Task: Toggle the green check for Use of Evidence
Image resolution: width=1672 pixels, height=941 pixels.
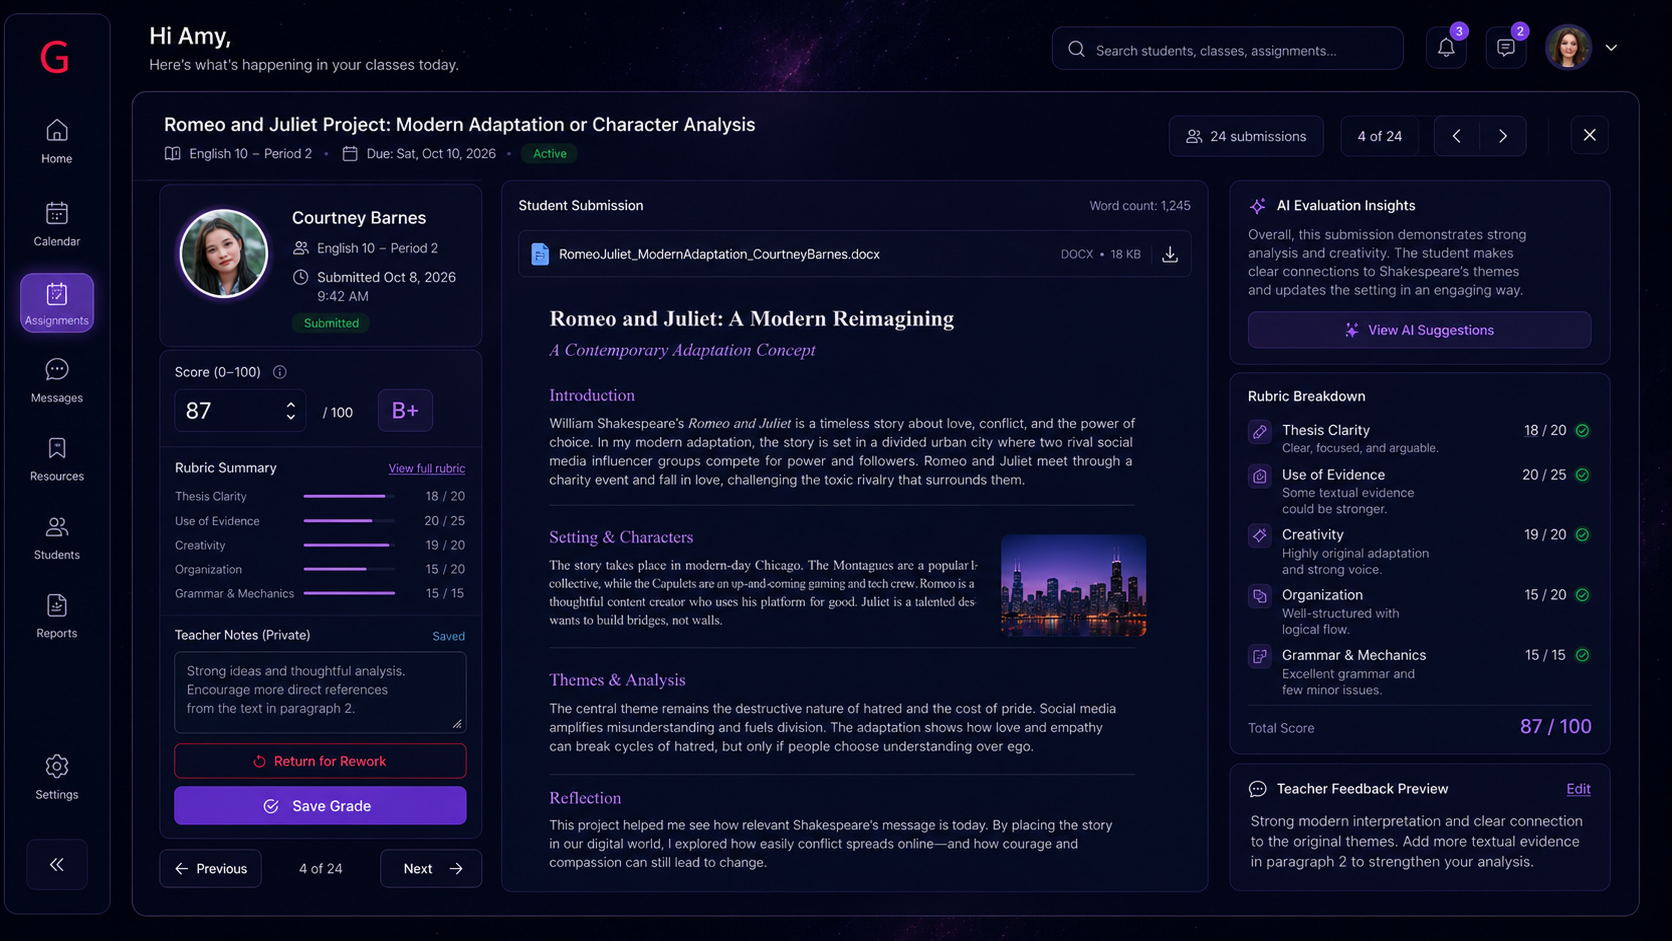Action: point(1582,475)
